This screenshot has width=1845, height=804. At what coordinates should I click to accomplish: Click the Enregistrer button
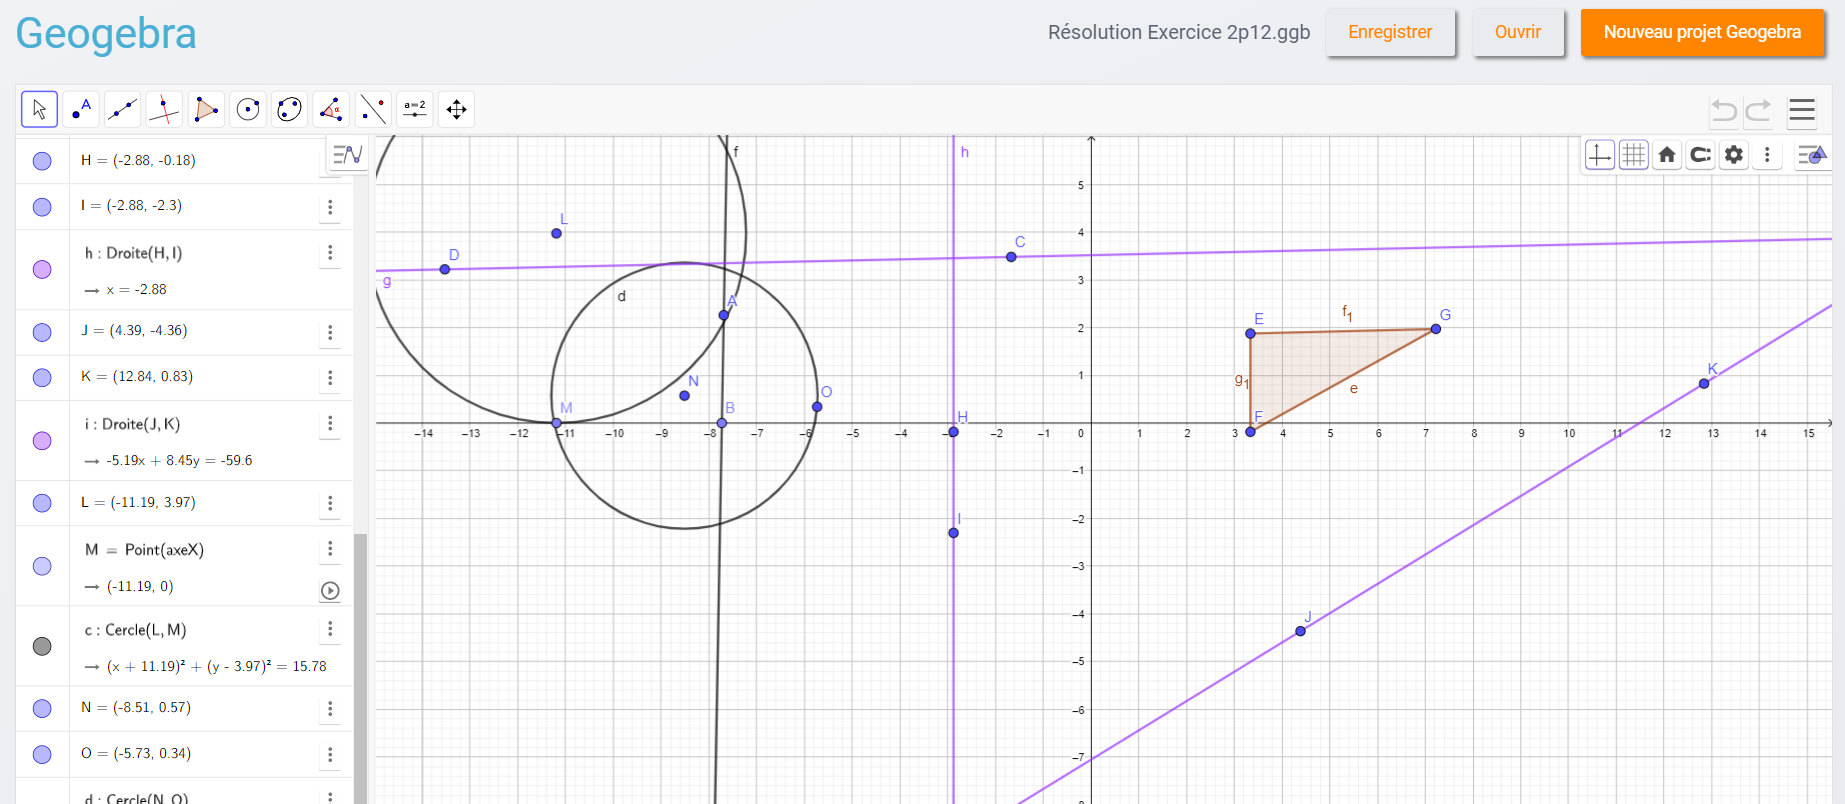point(1389,32)
